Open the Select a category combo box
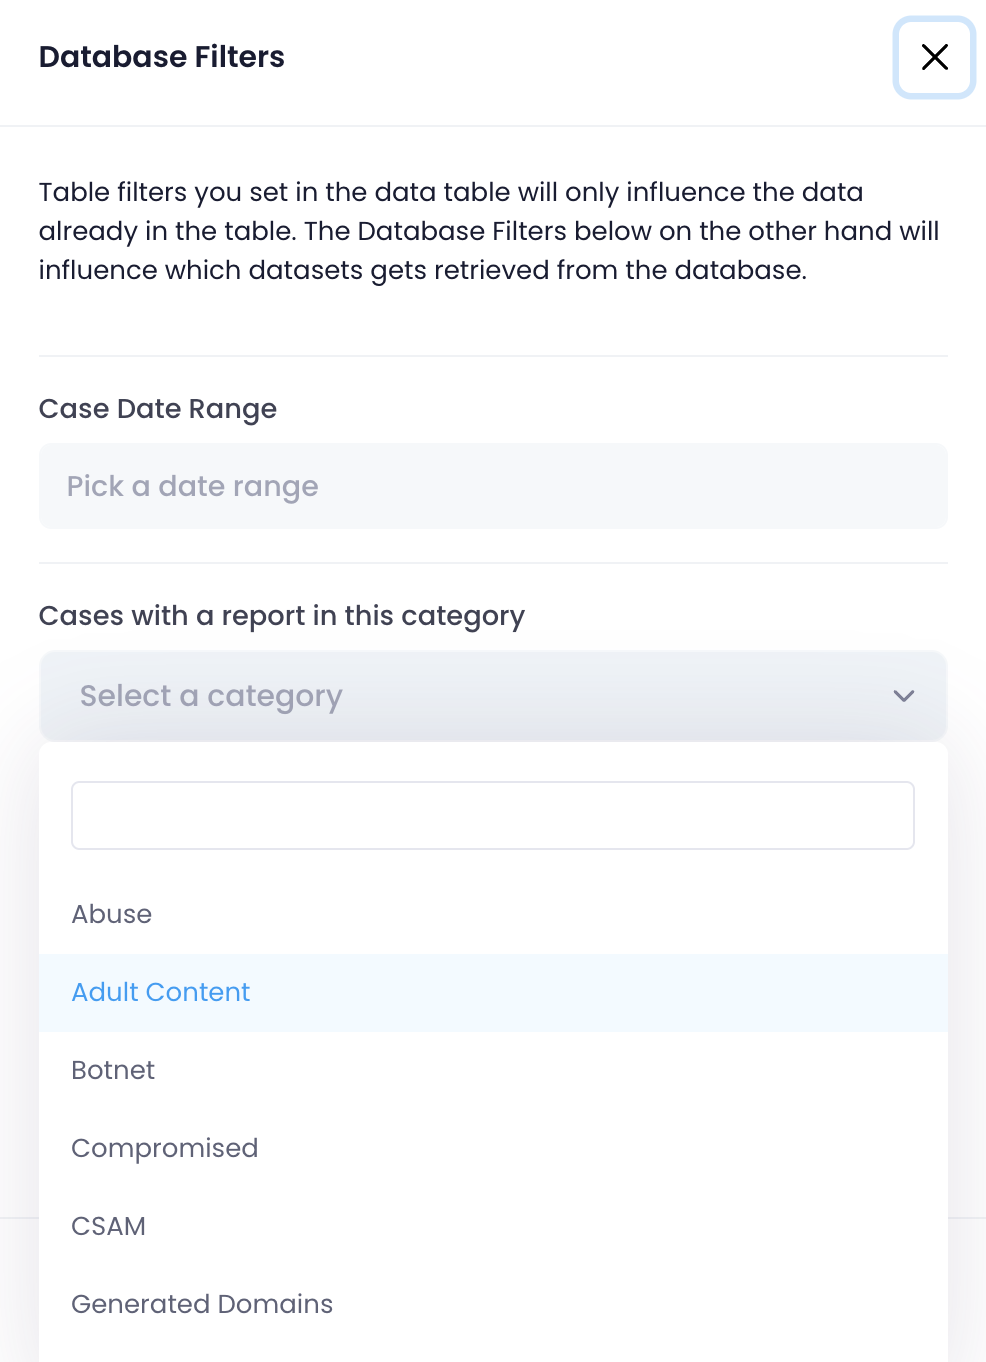986x1362 pixels. pos(492,696)
